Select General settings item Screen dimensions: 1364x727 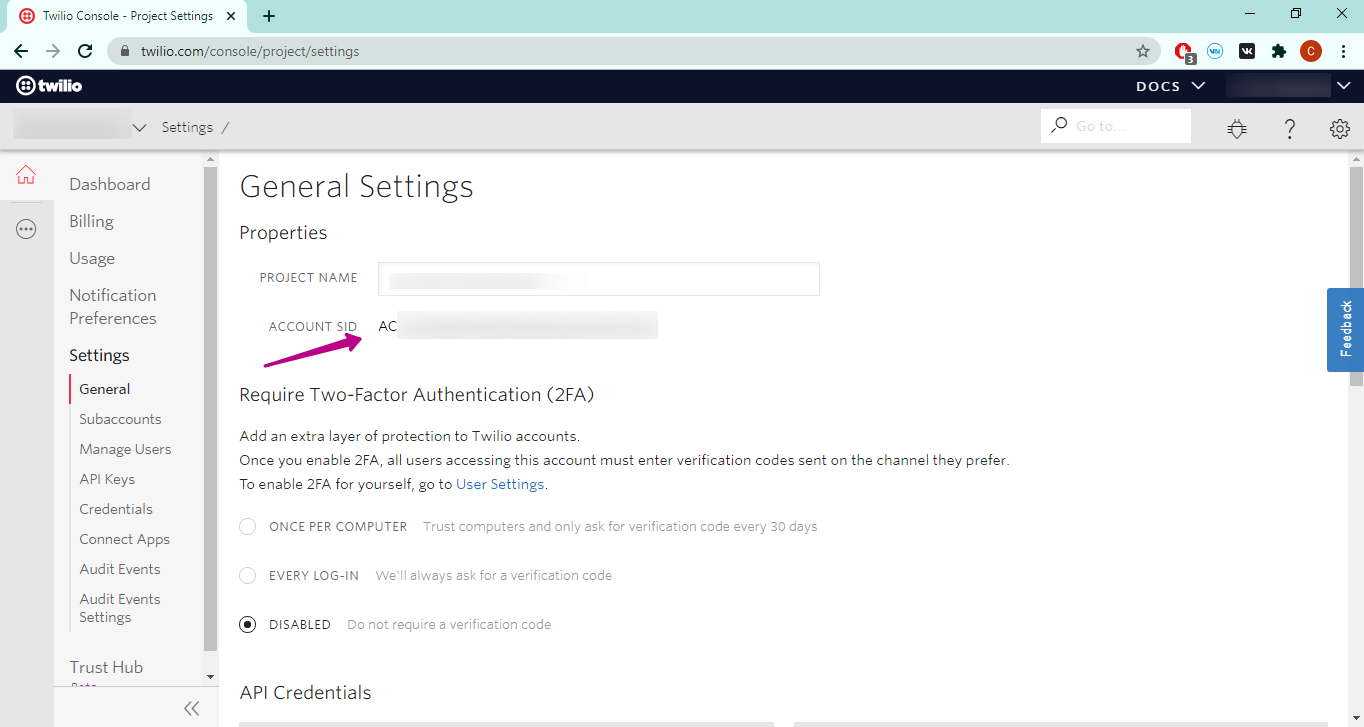105,389
